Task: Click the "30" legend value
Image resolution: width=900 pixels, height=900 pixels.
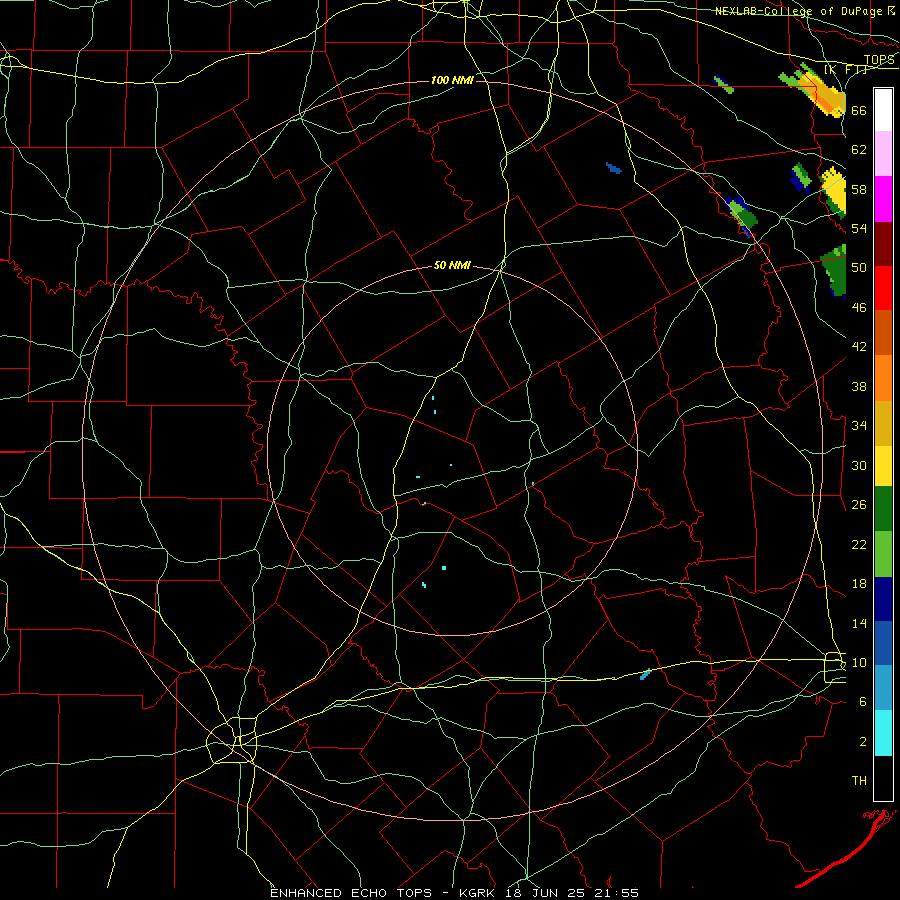Action: click(x=859, y=465)
